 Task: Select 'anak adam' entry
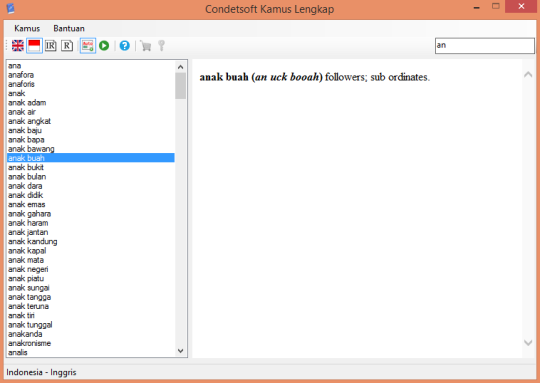[91, 103]
